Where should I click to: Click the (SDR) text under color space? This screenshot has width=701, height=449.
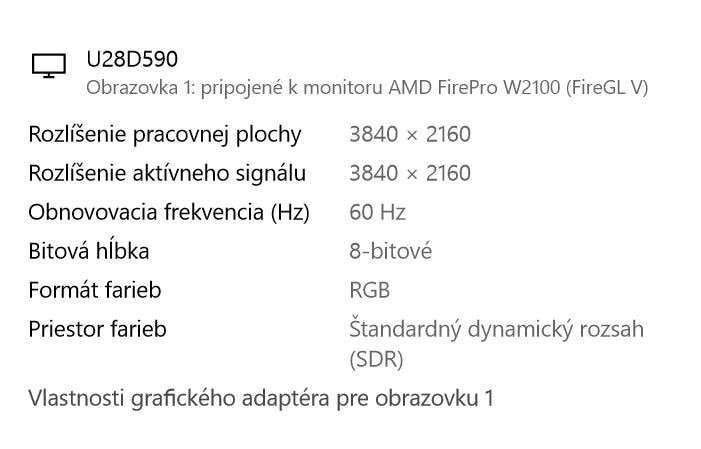376,360
